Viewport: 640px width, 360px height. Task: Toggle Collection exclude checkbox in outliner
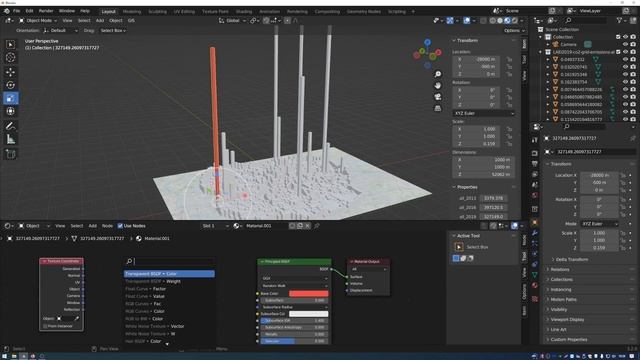click(618, 37)
